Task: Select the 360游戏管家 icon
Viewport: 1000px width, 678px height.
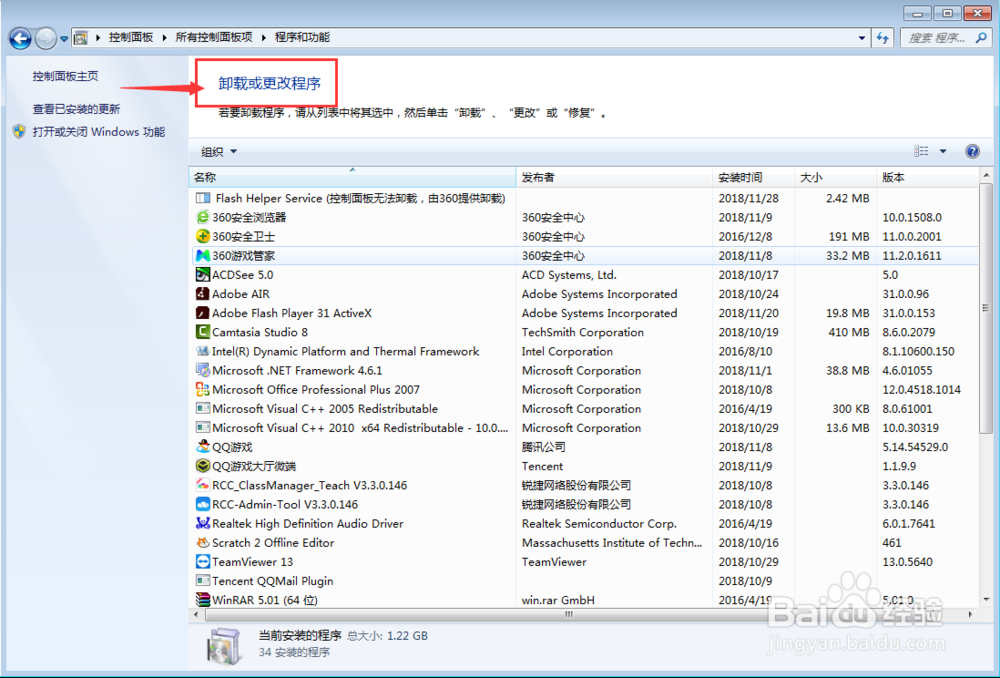Action: point(203,256)
